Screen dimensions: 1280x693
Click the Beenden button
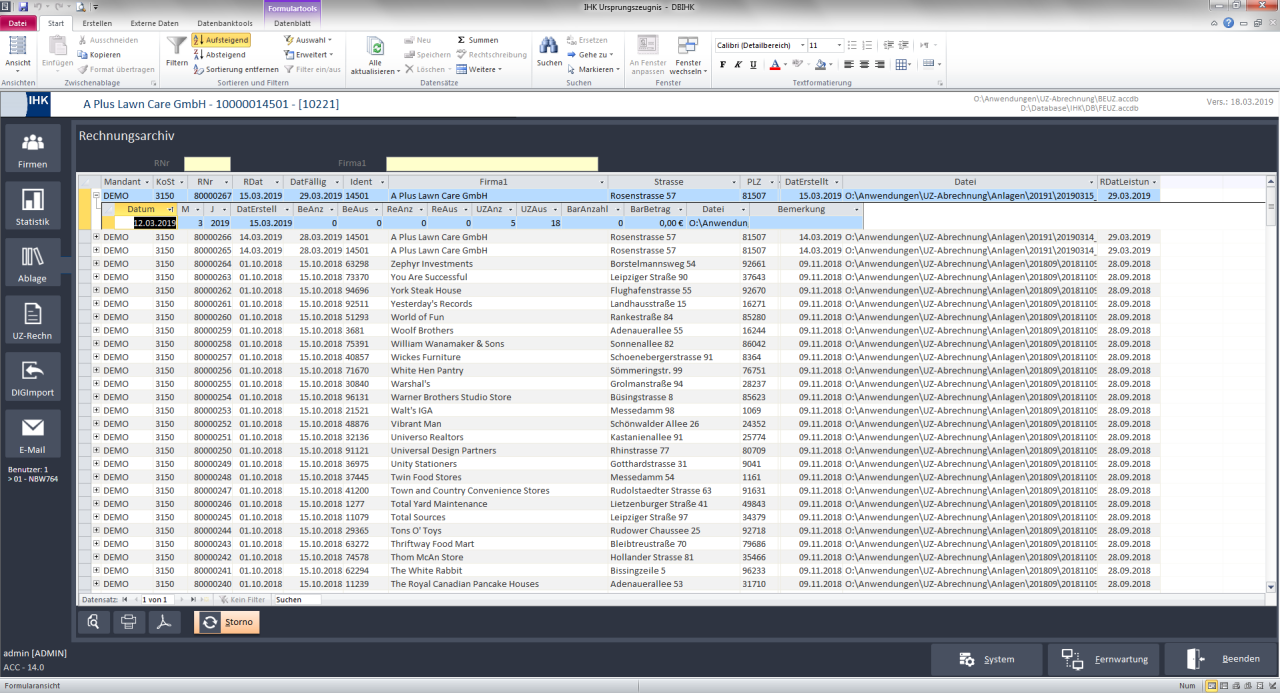pyautogui.click(x=1221, y=659)
